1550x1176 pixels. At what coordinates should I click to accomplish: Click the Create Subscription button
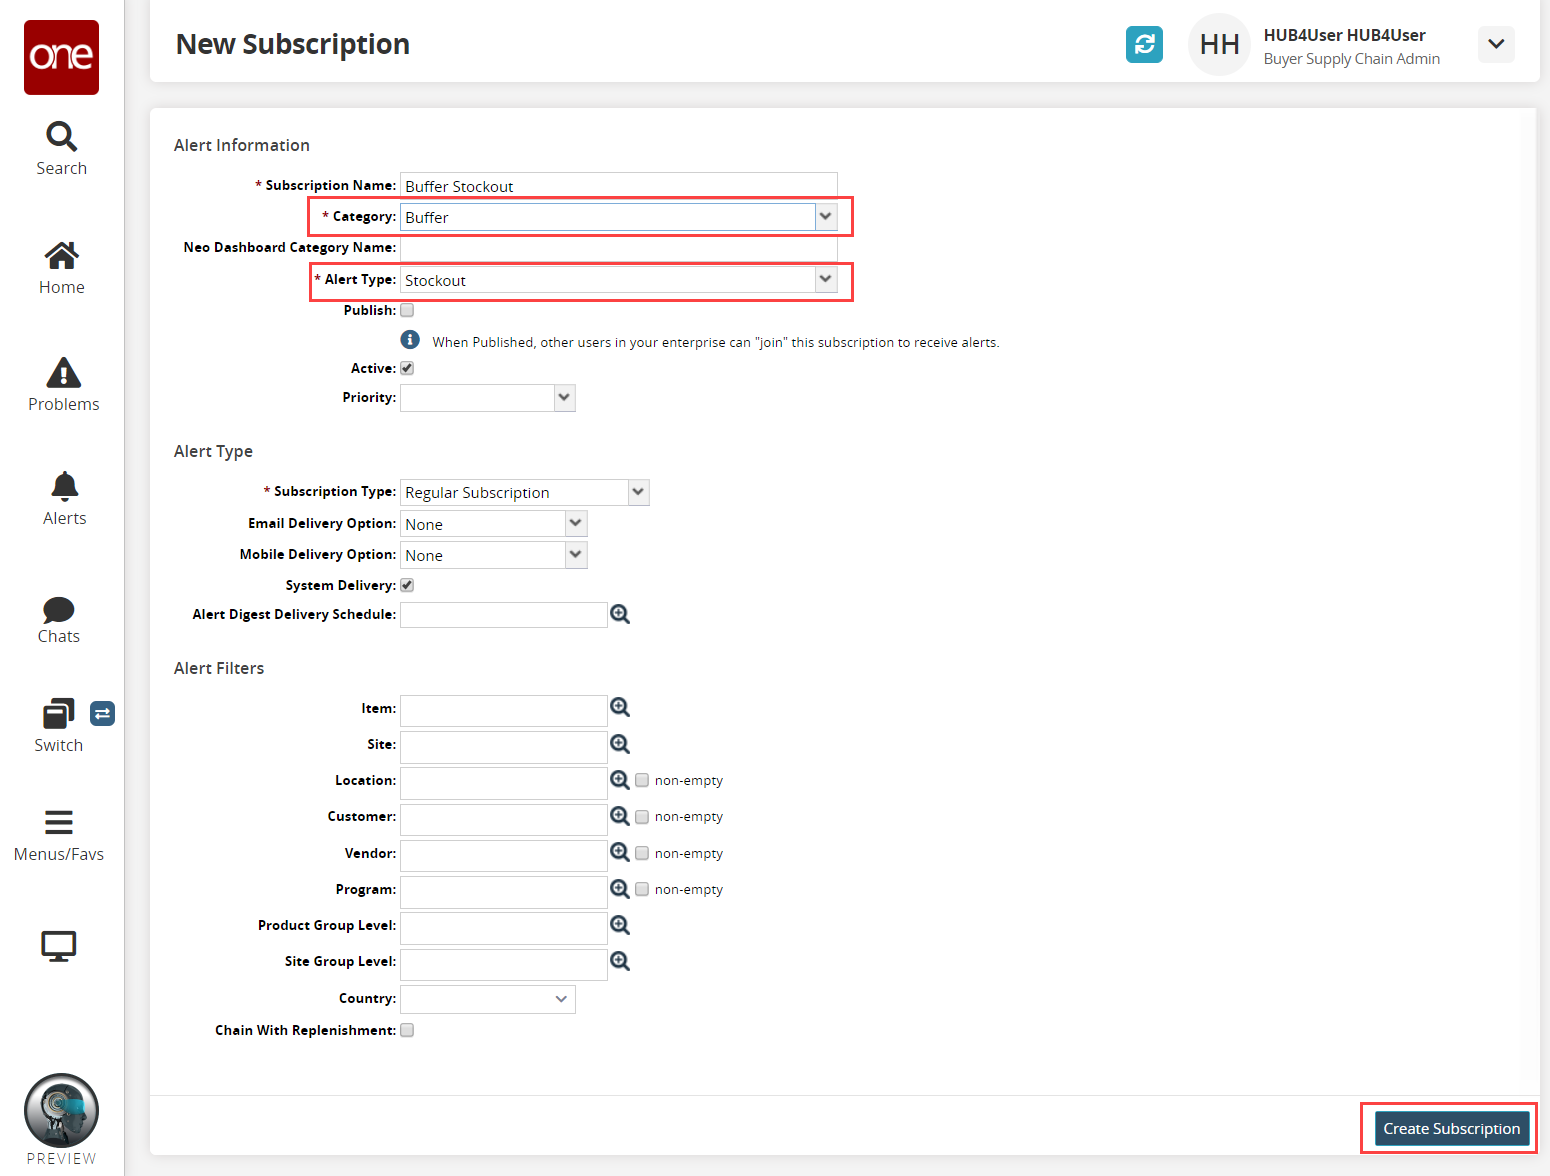pyautogui.click(x=1451, y=1129)
